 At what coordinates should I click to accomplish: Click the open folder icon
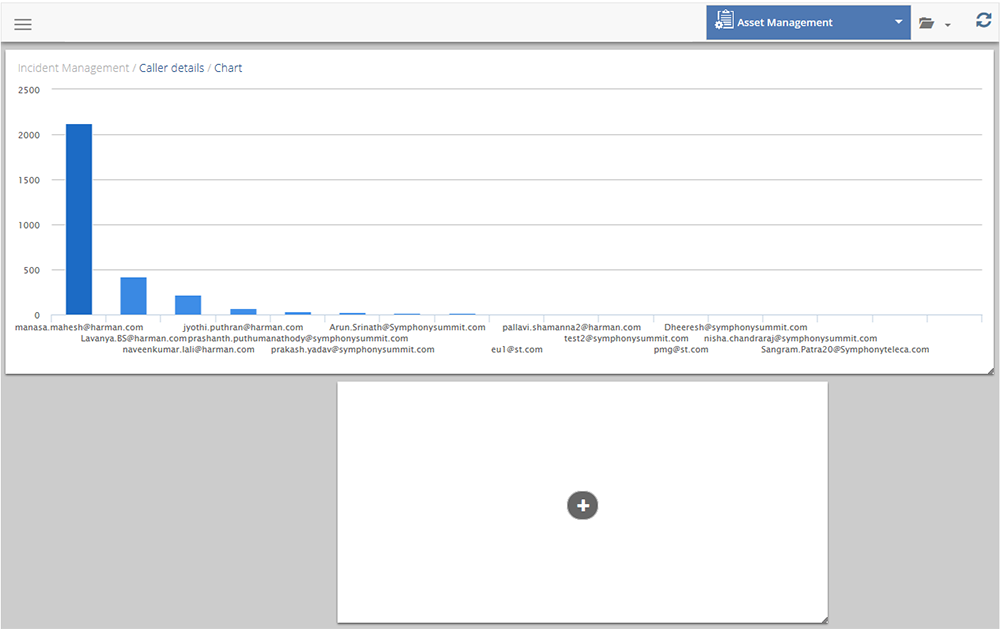tap(927, 23)
